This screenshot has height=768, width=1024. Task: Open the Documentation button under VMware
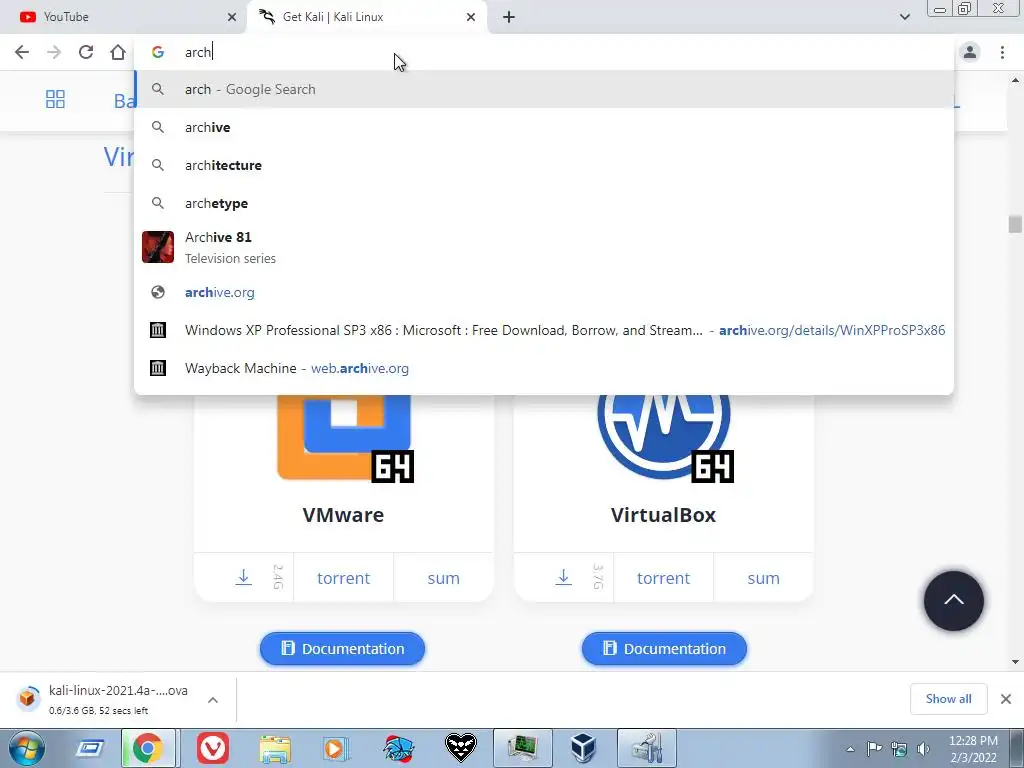[342, 648]
